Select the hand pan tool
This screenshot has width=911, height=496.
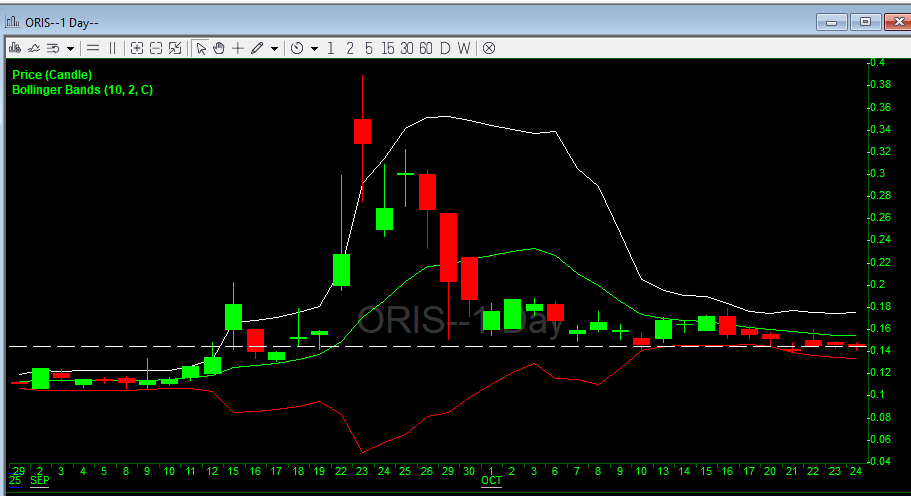point(218,47)
